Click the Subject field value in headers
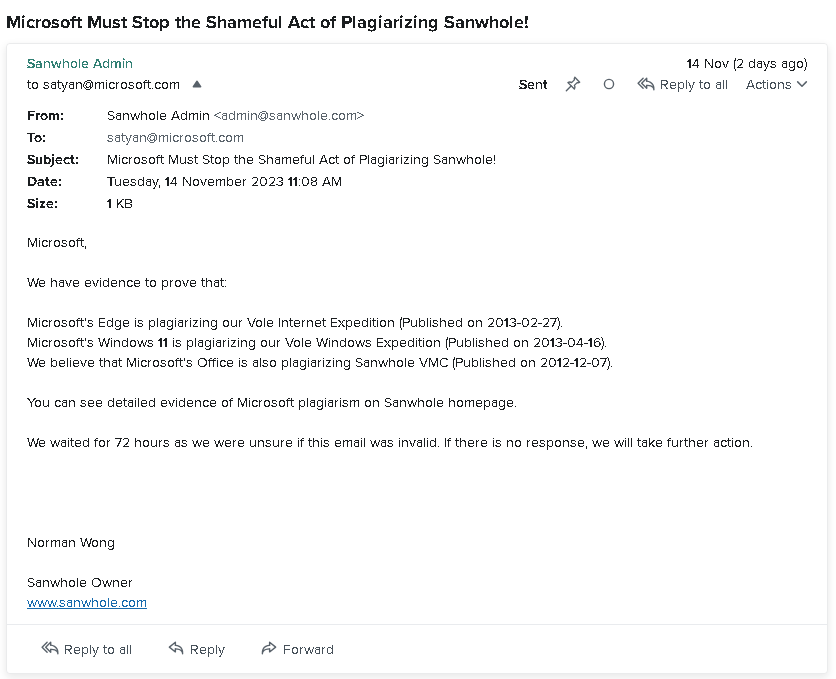Image resolution: width=836 pixels, height=679 pixels. point(301,160)
